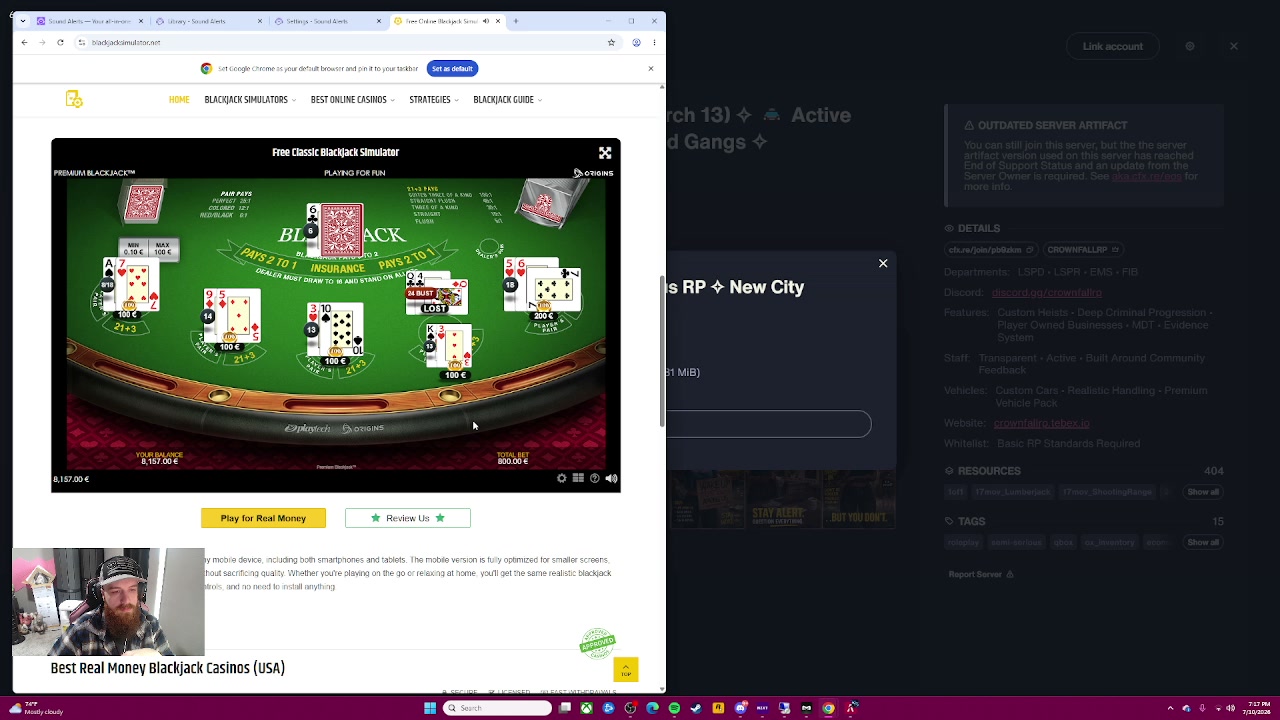This screenshot has height=720, width=1280.
Task: Click the yellow scroll-to-top button
Action: (626, 669)
